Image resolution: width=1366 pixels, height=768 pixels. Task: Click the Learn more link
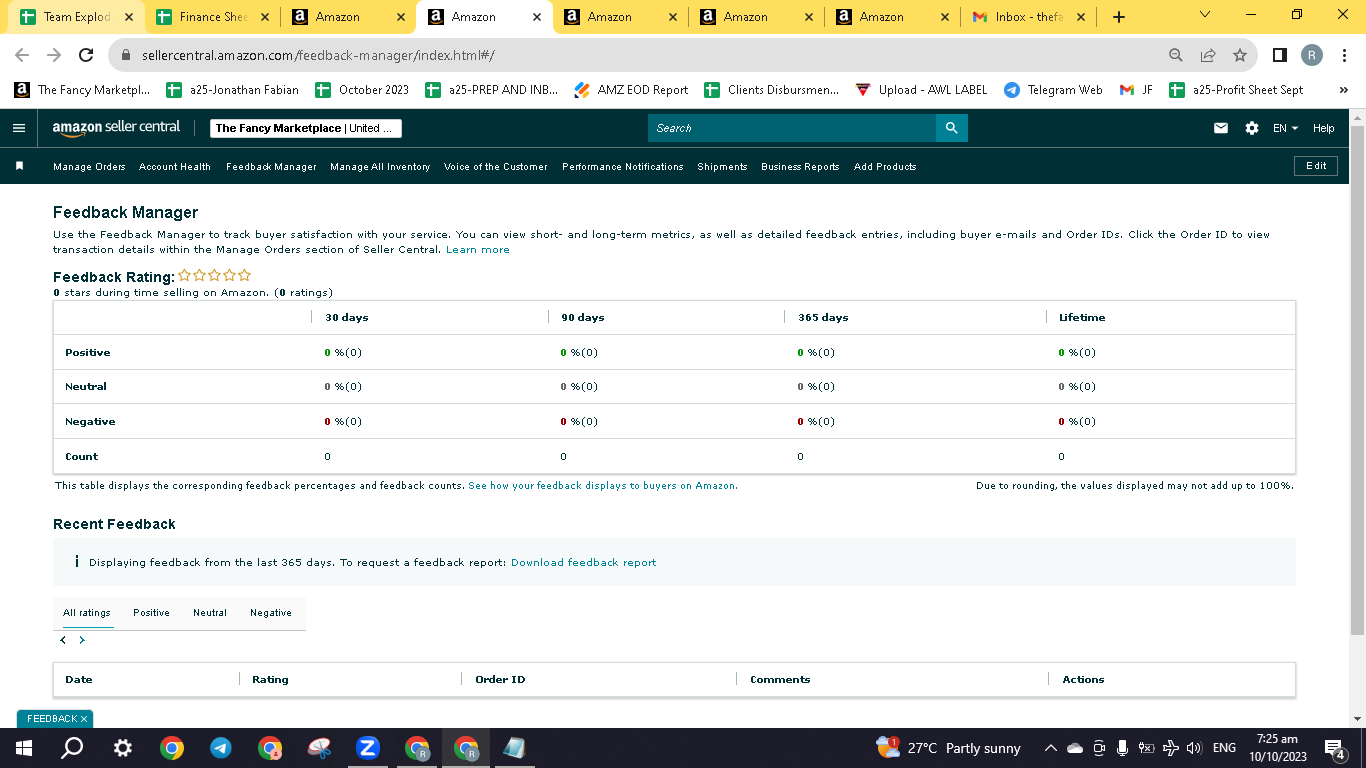[x=478, y=250]
